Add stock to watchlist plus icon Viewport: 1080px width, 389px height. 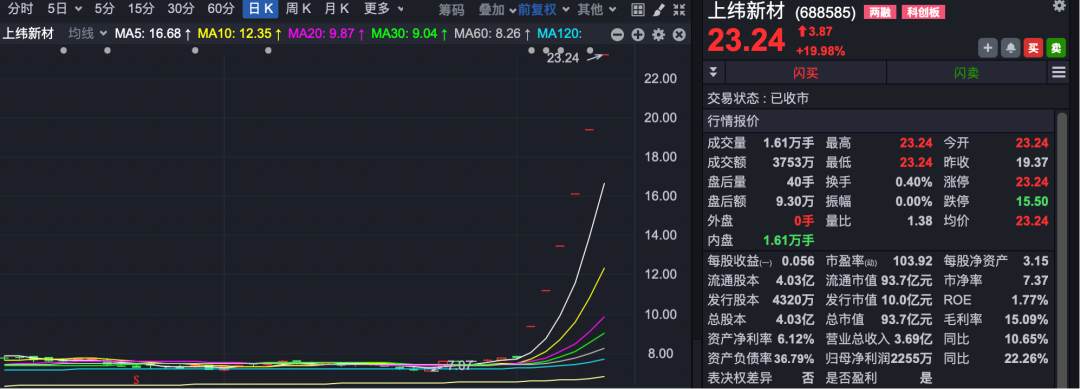pyautogui.click(x=988, y=48)
